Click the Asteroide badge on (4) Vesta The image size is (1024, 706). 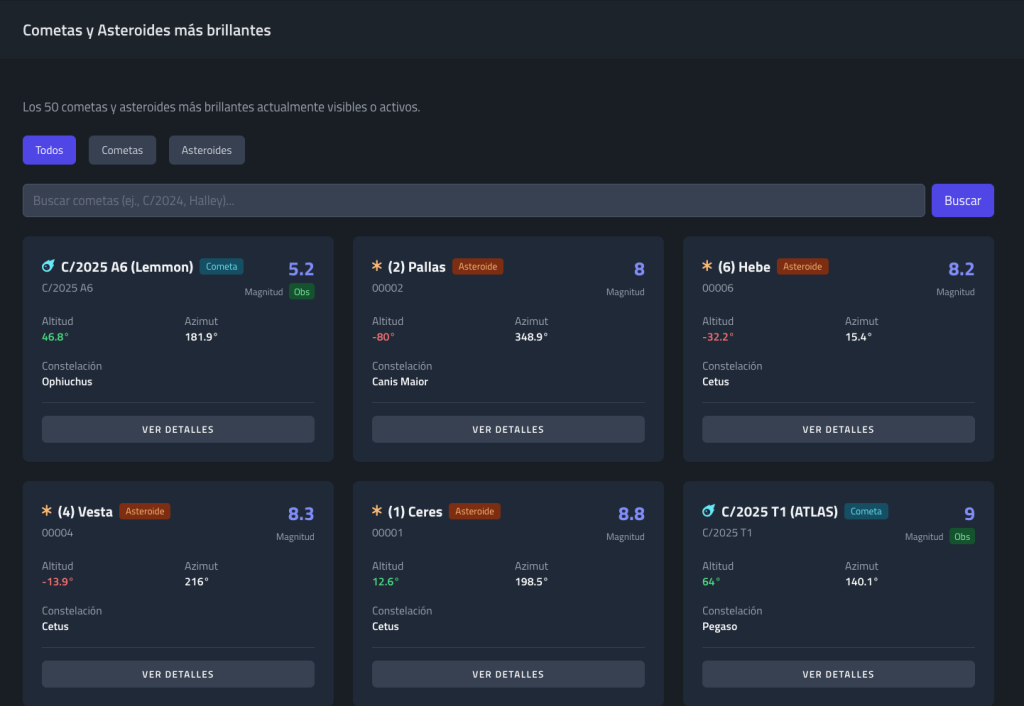[x=145, y=511]
